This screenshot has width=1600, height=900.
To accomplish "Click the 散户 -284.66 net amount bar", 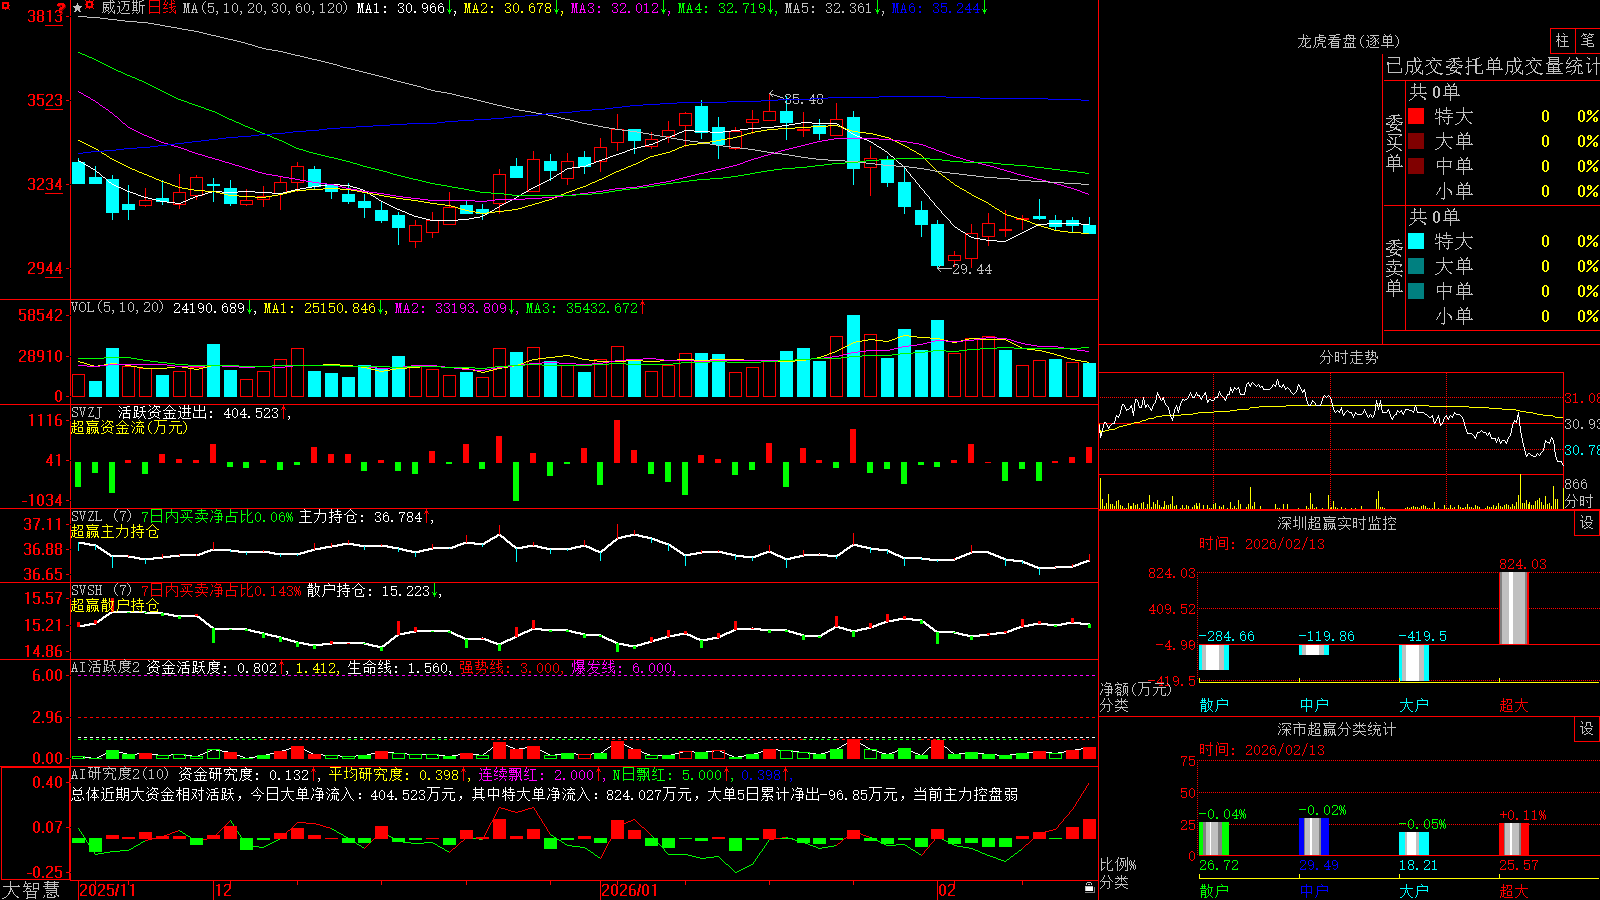I will pos(1214,657).
